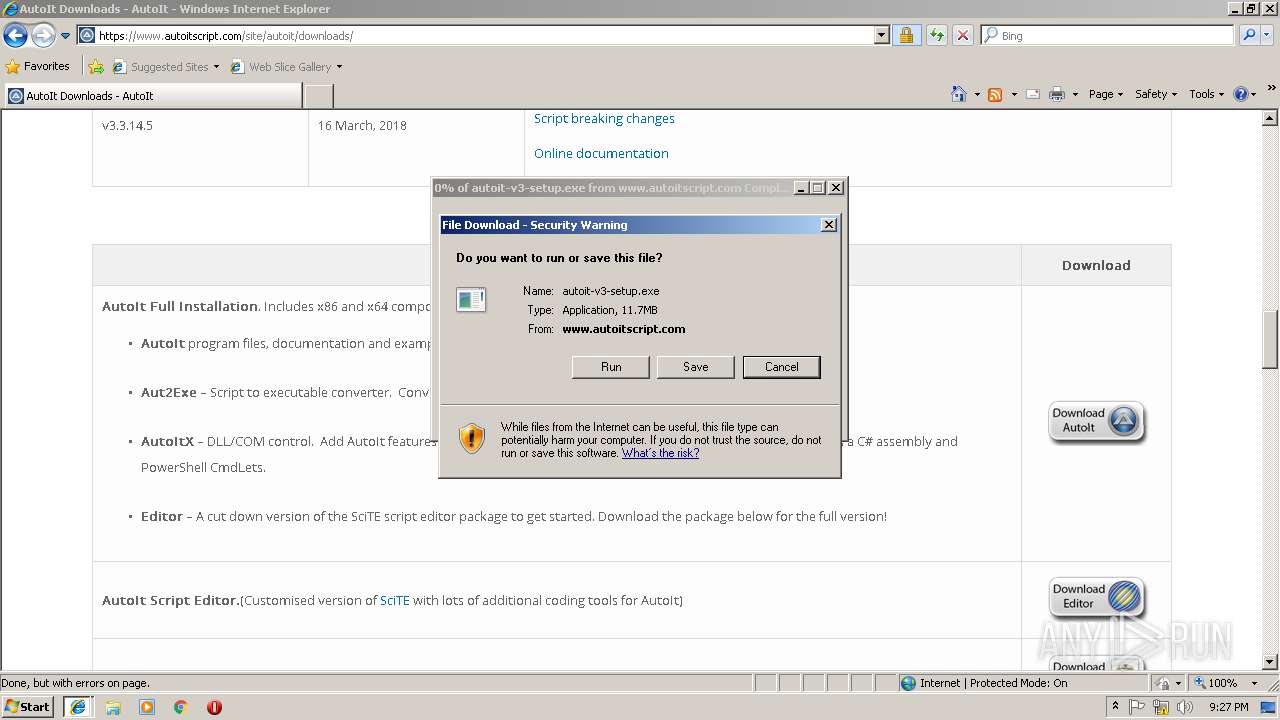Open the Favorites star button
This screenshot has height=720, width=1280.
[38, 66]
